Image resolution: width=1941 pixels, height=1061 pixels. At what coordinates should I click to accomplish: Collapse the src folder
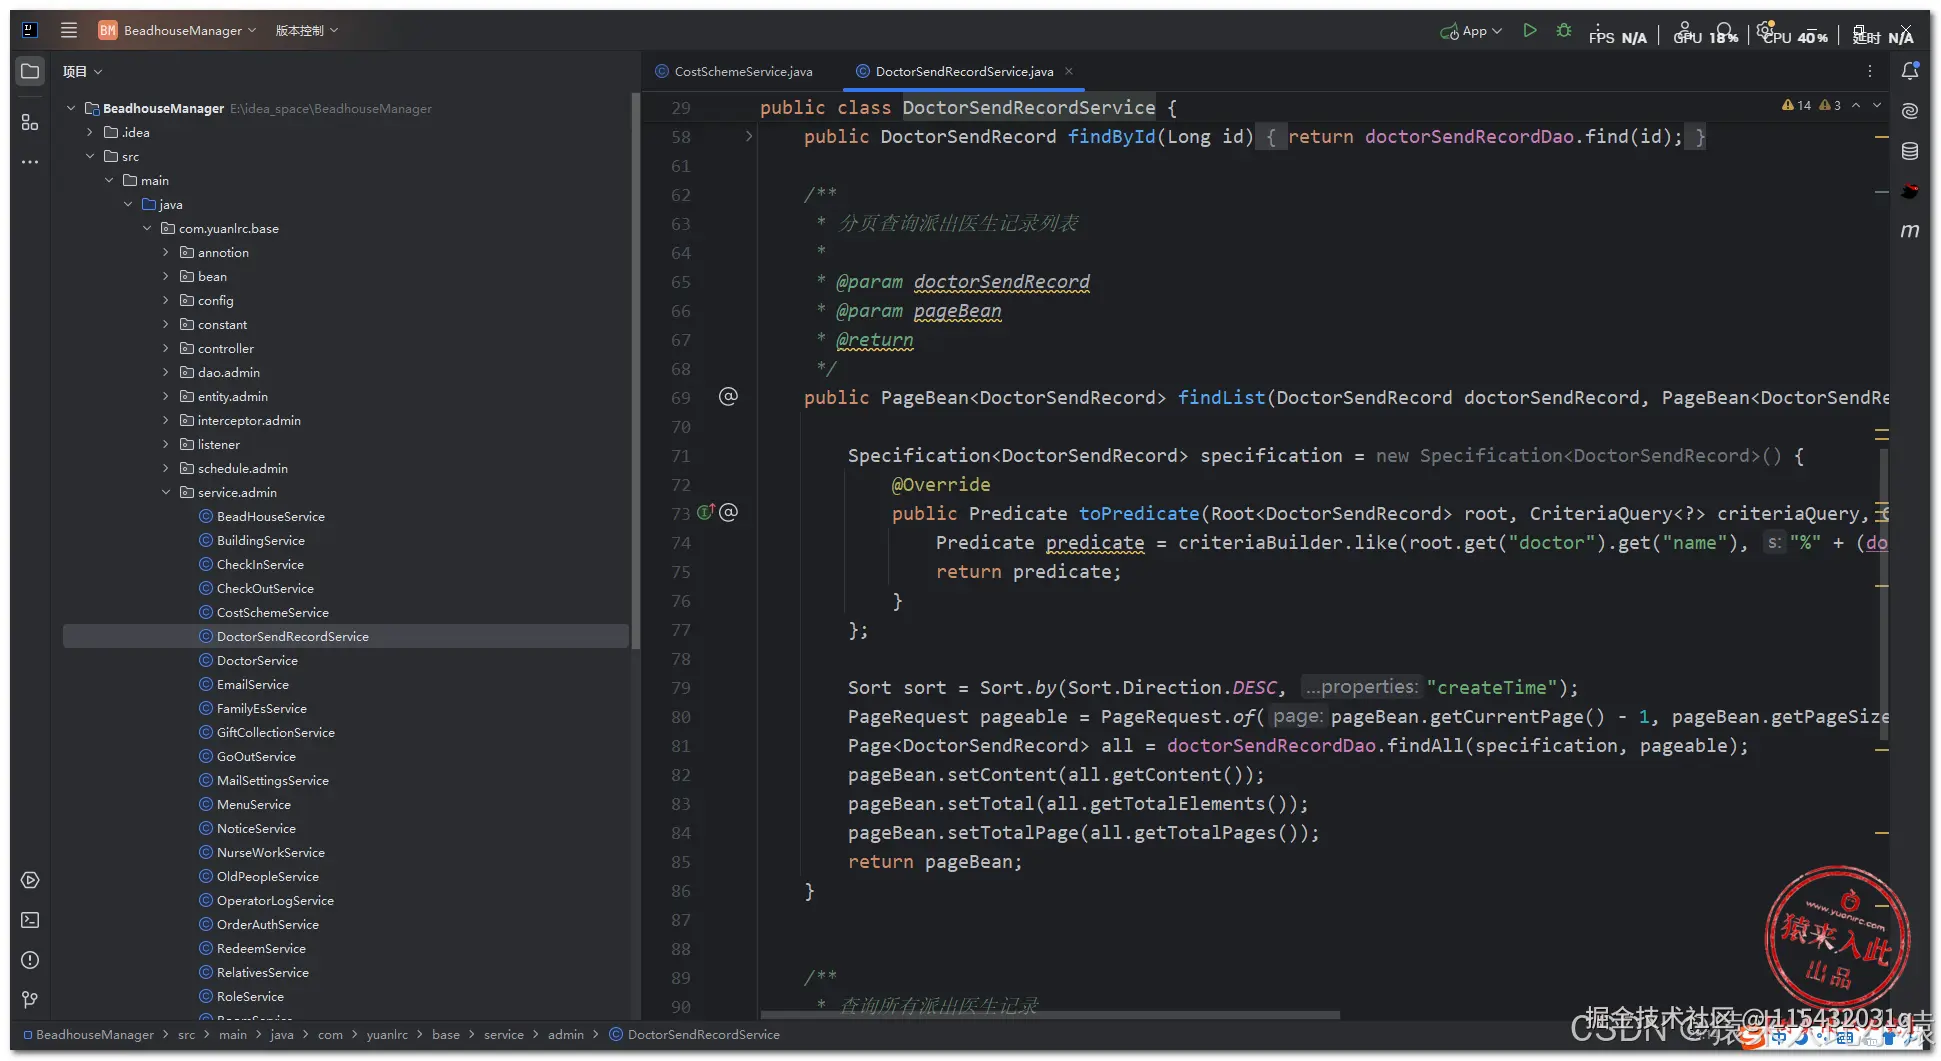point(90,156)
